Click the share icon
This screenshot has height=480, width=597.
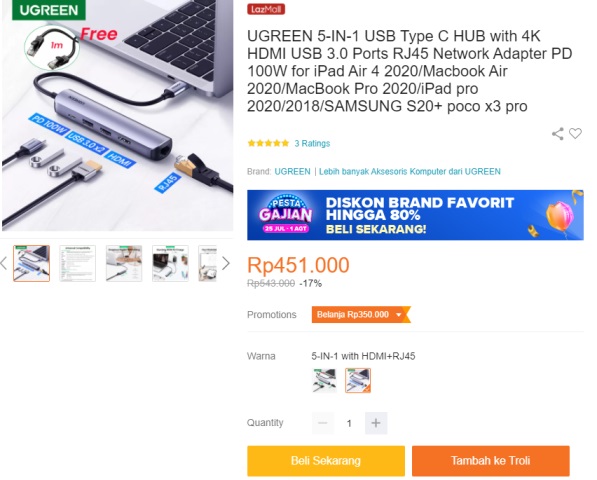point(557,134)
